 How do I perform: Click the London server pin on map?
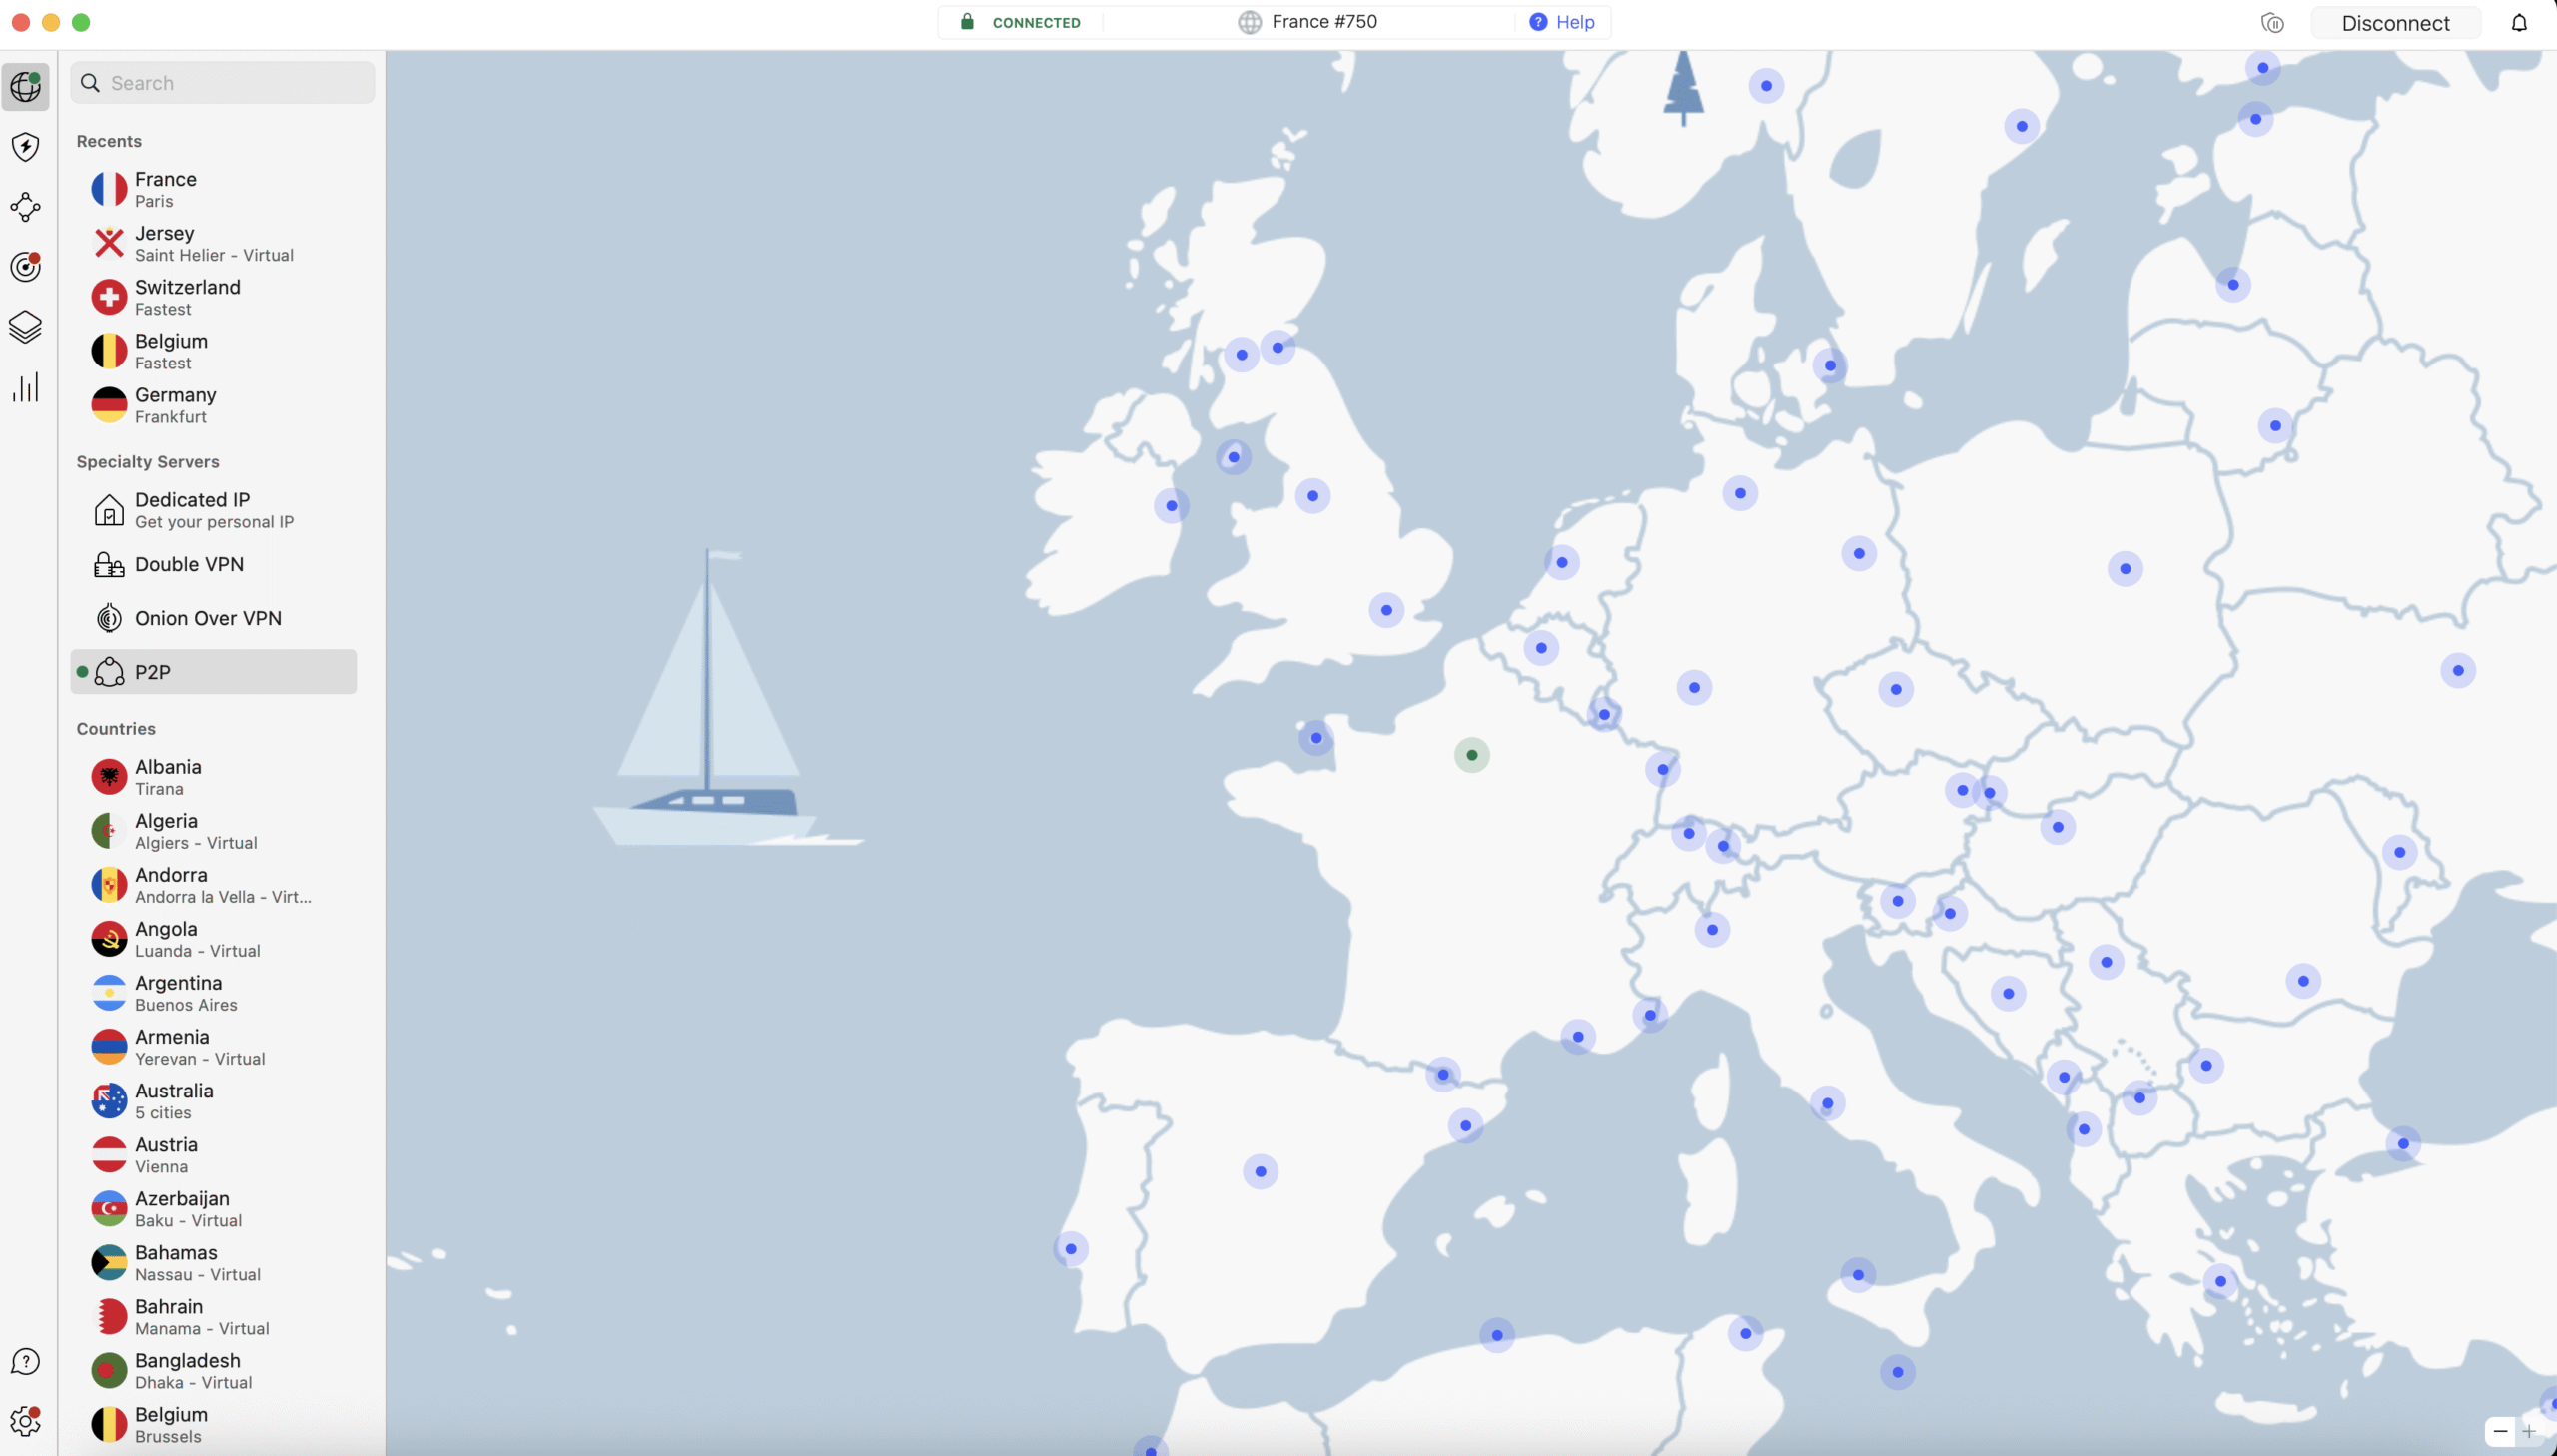(1386, 610)
